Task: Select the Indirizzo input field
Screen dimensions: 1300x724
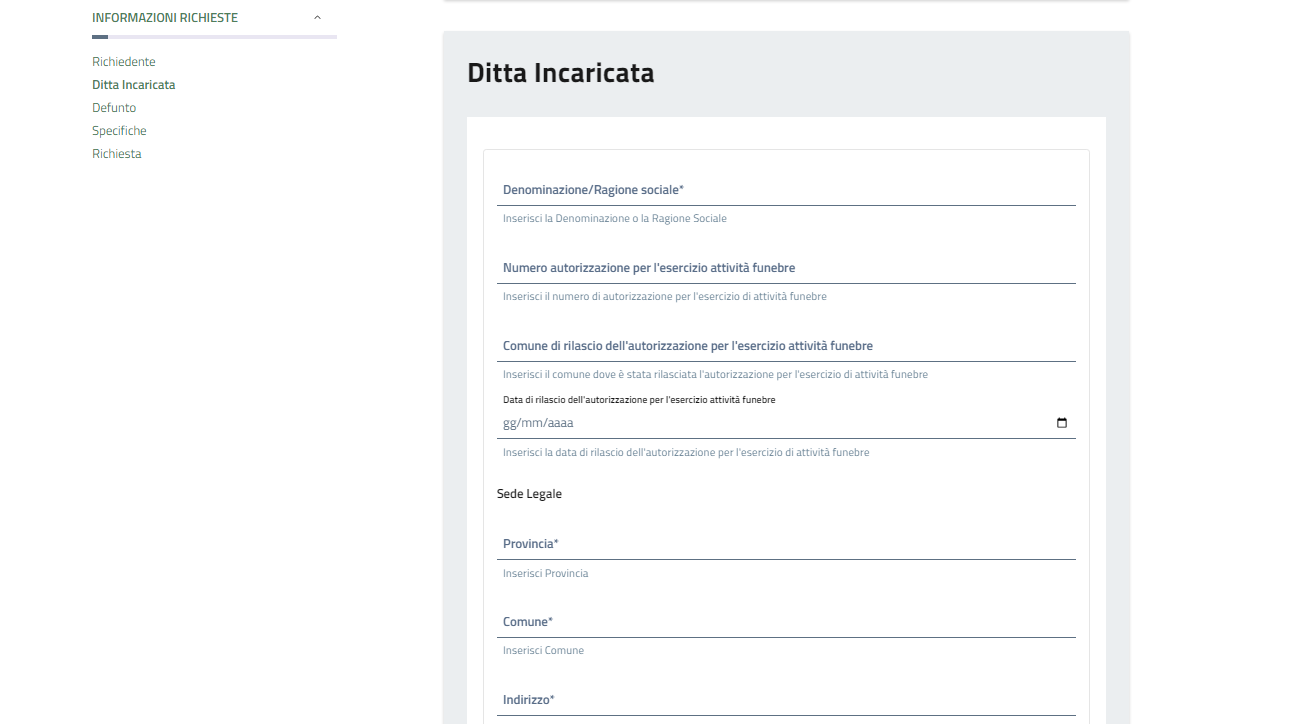Action: click(786, 700)
